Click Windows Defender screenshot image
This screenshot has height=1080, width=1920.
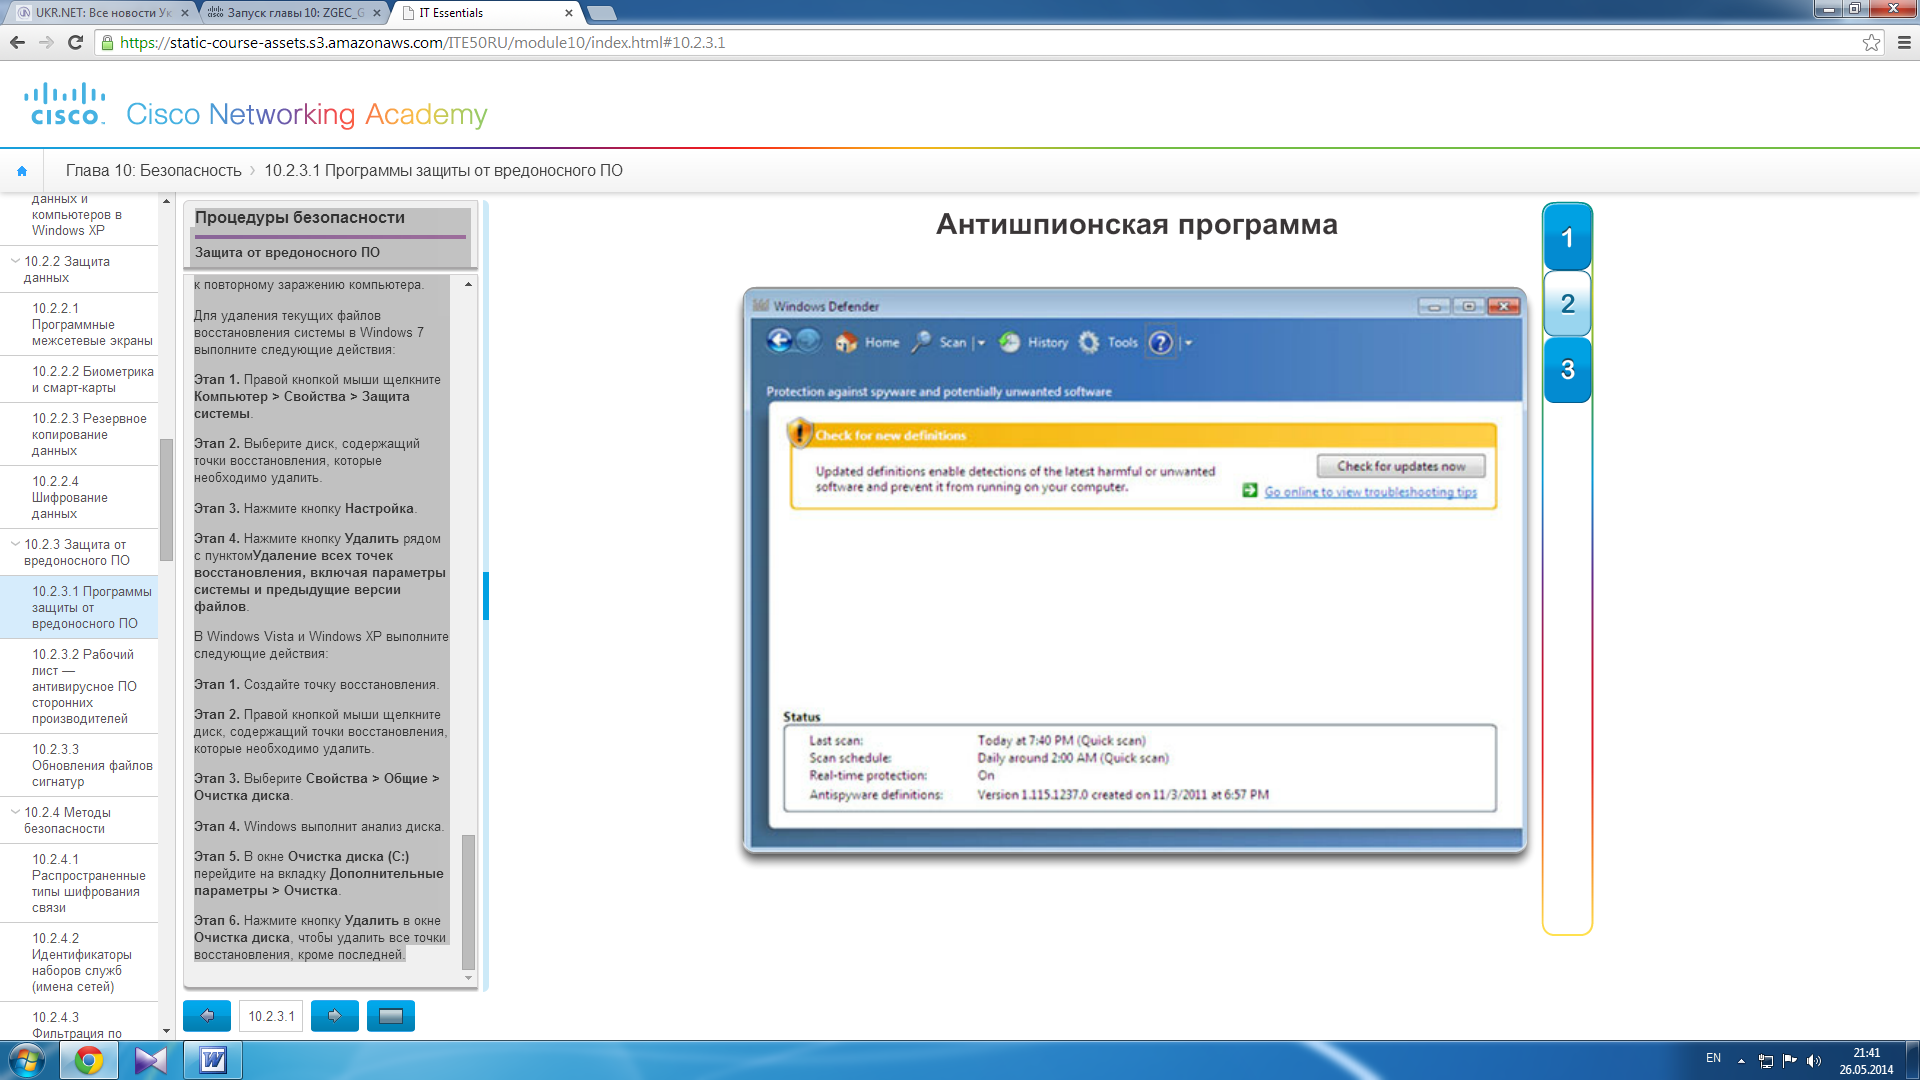(x=1135, y=570)
